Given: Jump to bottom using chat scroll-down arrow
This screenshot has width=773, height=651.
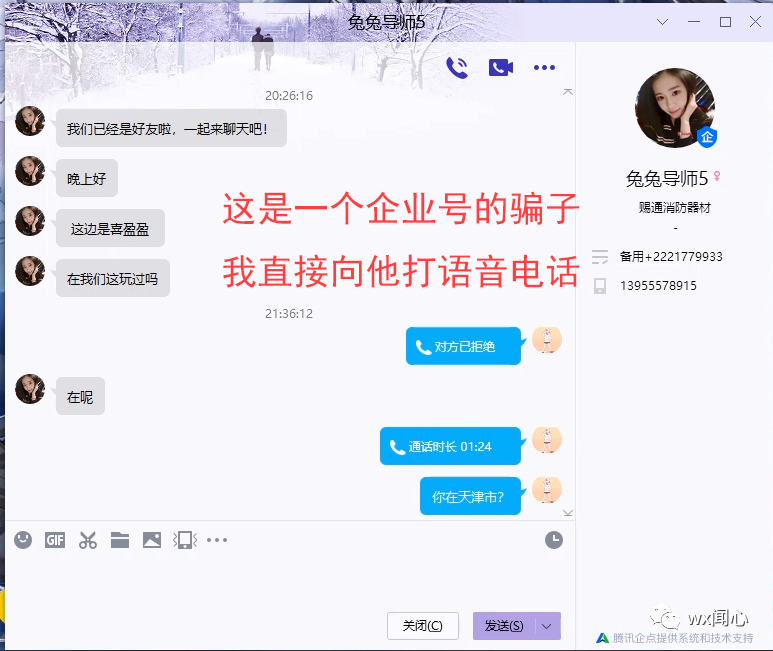Looking at the screenshot, I should 568,514.
